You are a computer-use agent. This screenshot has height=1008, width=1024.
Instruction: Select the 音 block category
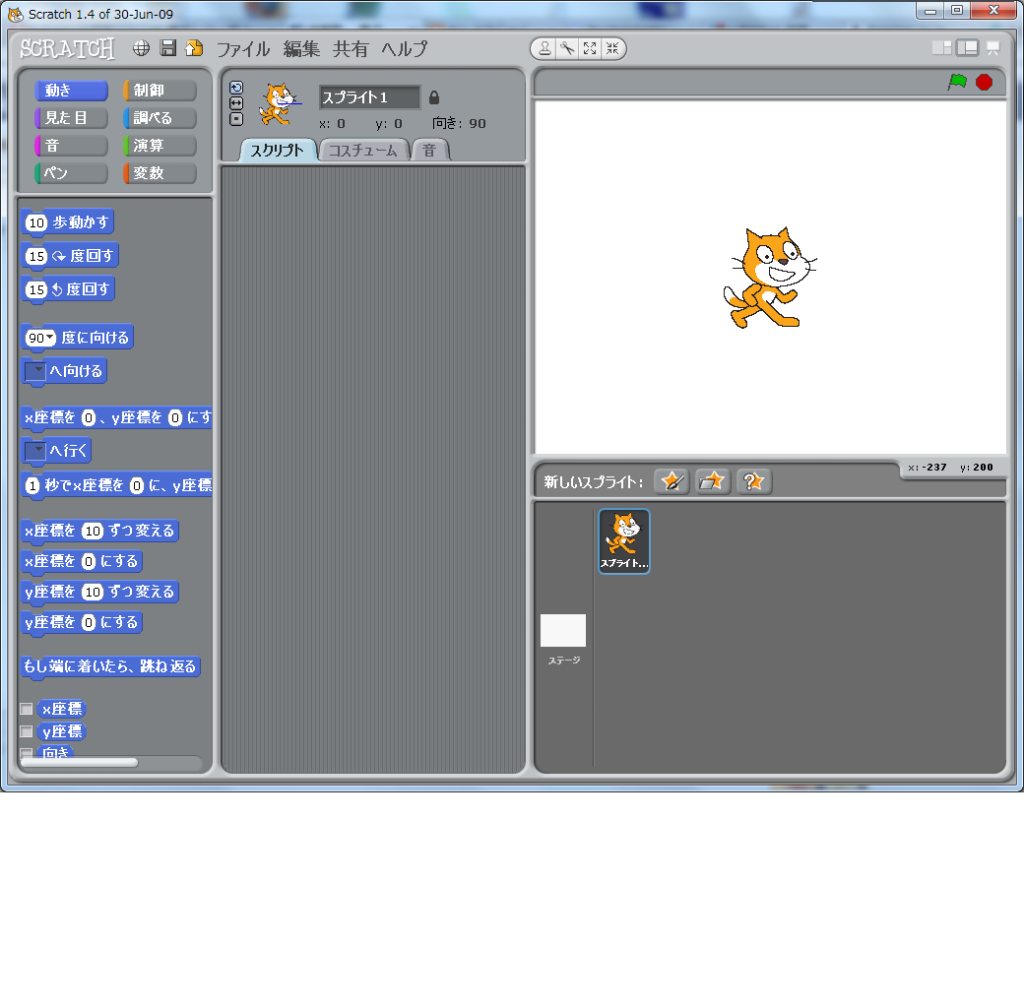tap(71, 145)
